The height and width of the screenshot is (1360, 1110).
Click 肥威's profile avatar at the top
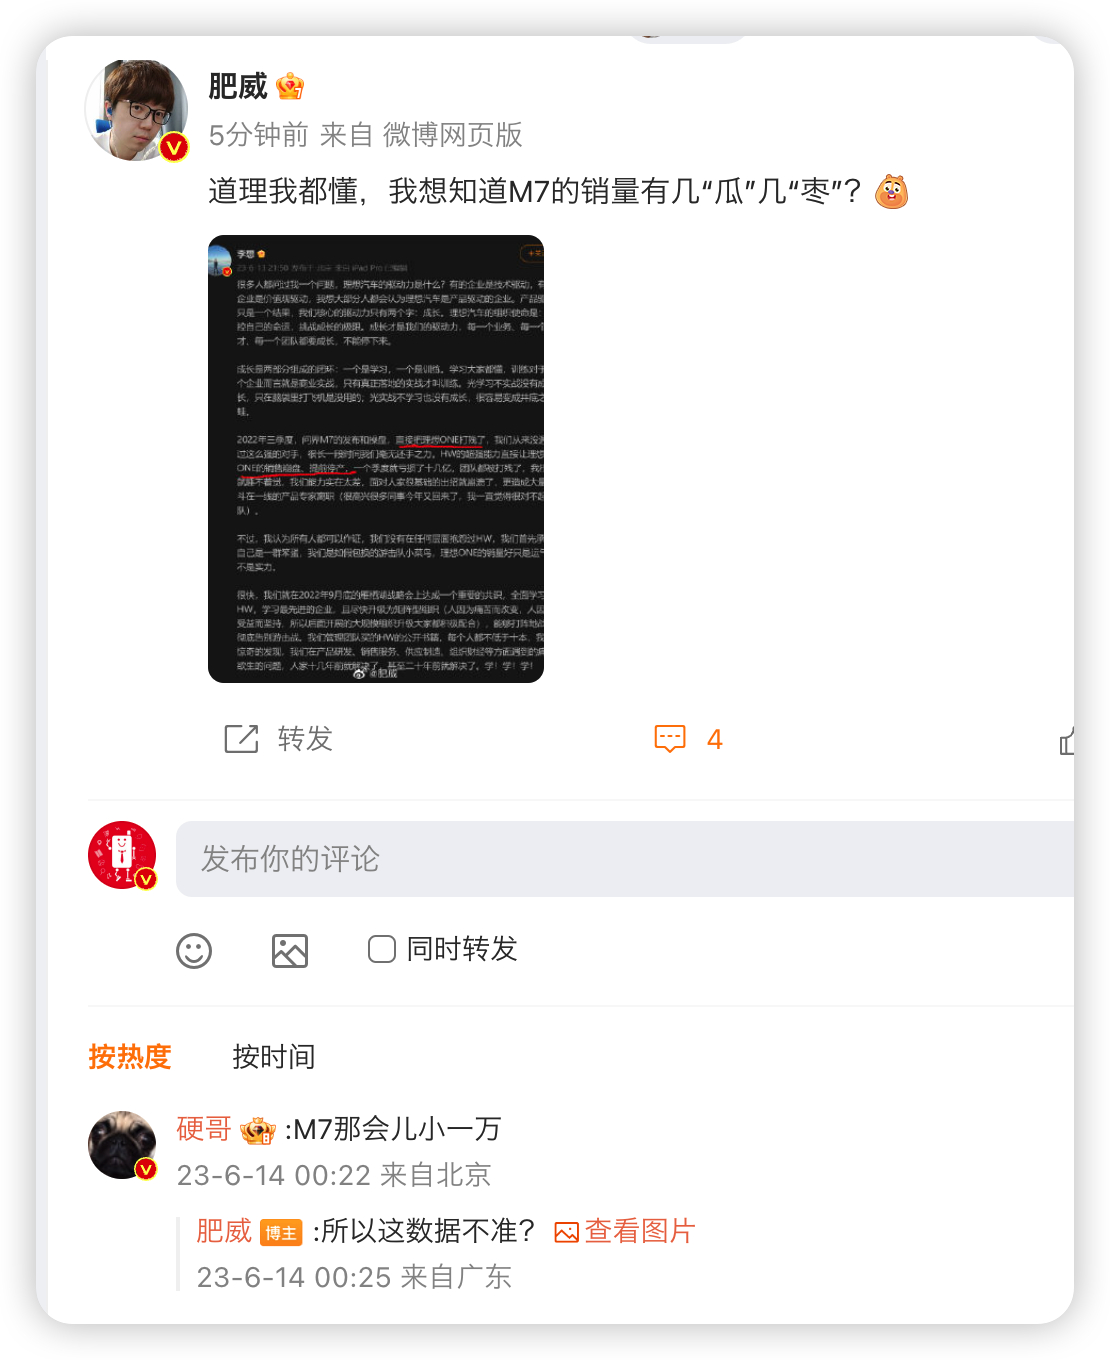pyautogui.click(x=137, y=110)
